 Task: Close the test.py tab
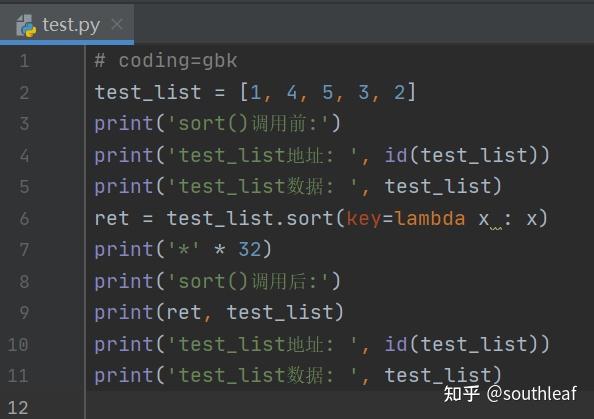(x=117, y=25)
